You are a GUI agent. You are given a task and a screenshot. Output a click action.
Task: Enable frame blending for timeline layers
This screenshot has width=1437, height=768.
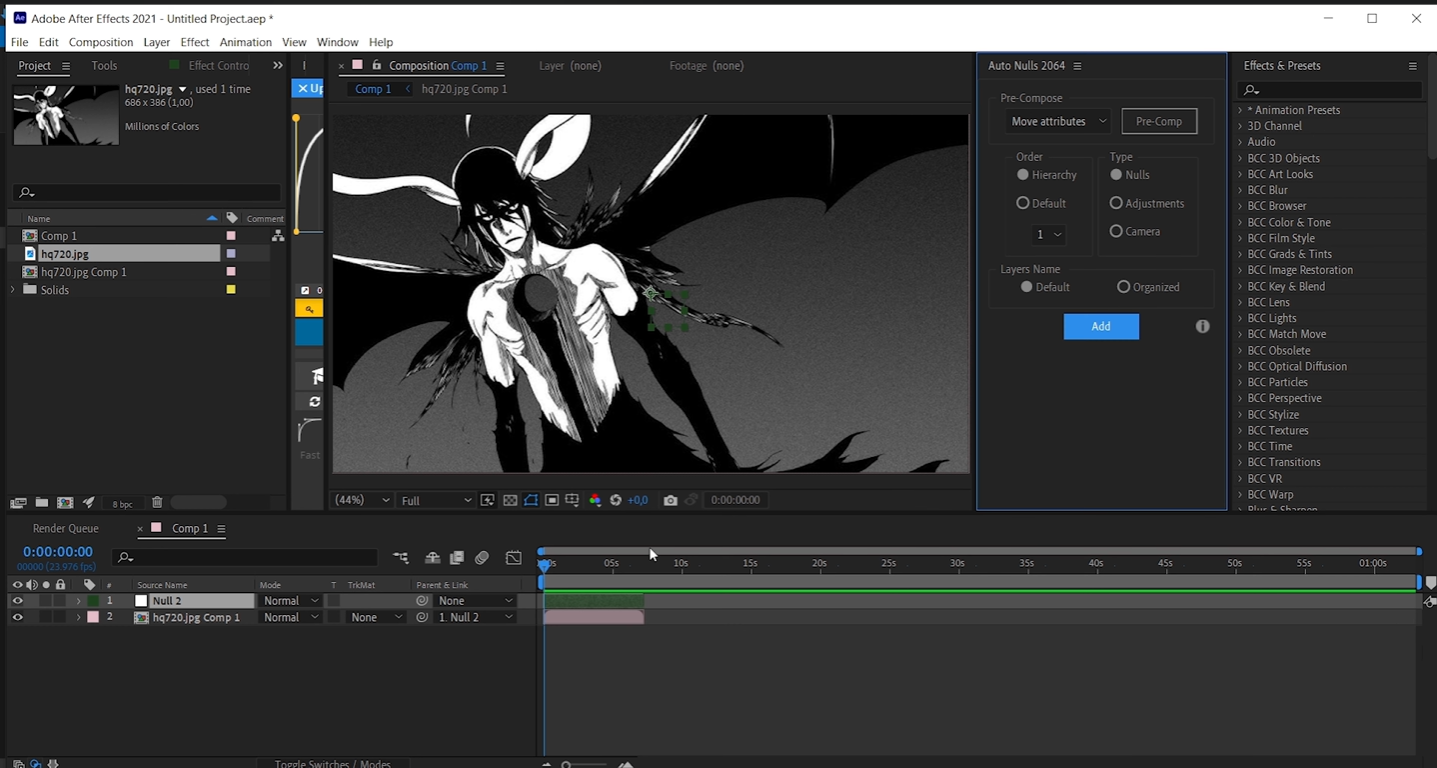(x=457, y=558)
